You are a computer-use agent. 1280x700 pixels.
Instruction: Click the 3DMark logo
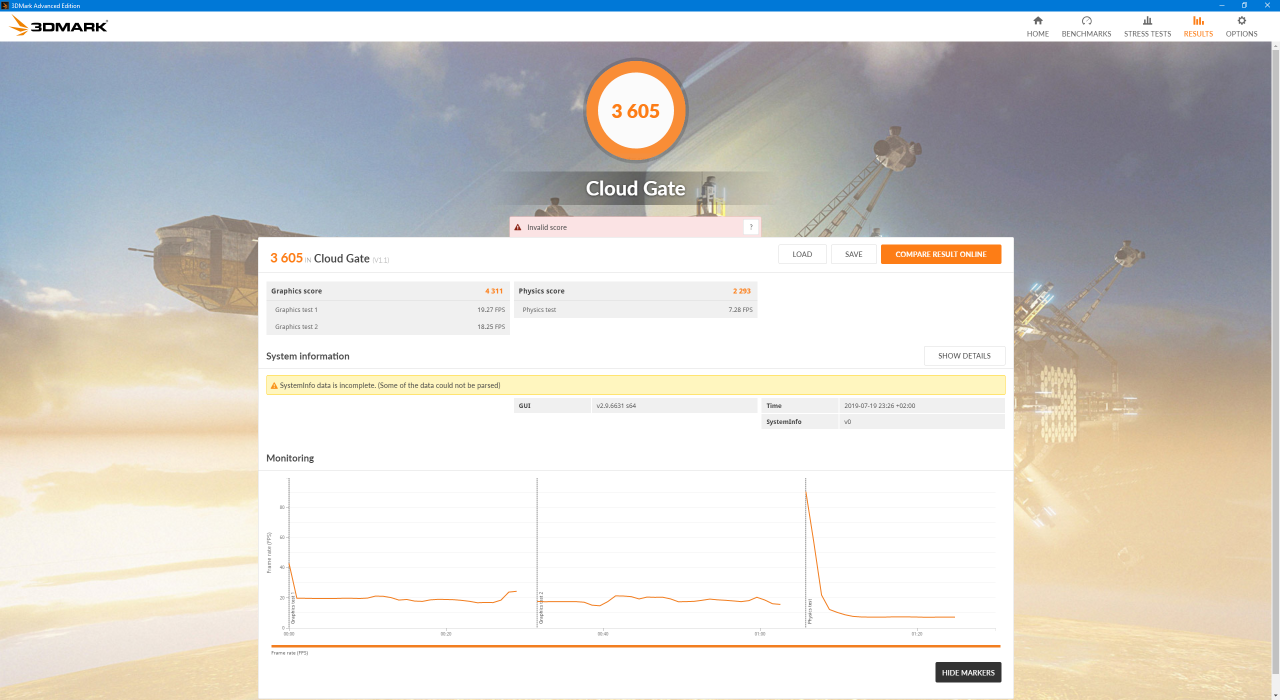click(x=59, y=26)
